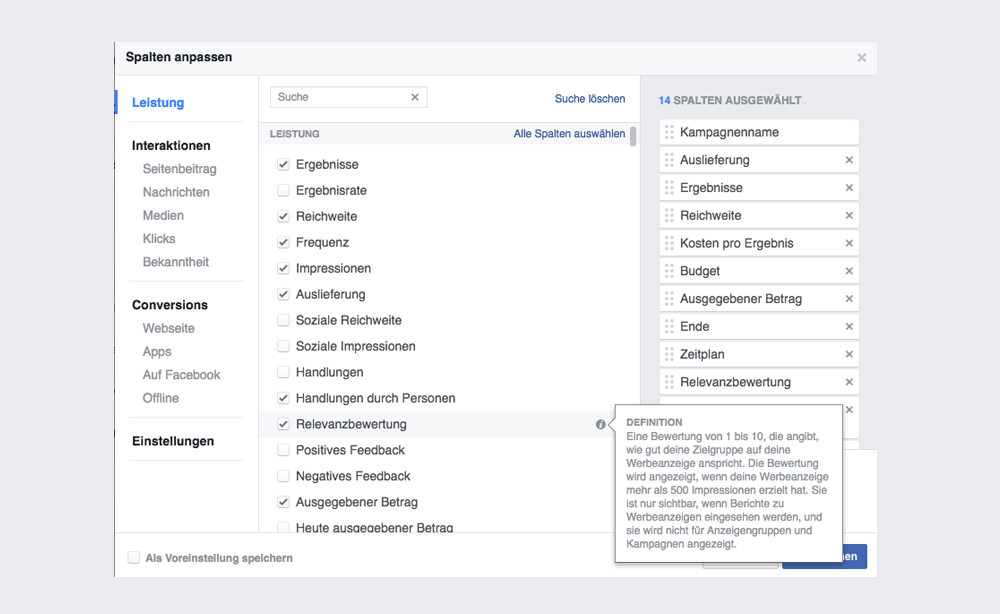Open the Conversions category
Image resolution: width=1000 pixels, height=614 pixels.
[170, 305]
